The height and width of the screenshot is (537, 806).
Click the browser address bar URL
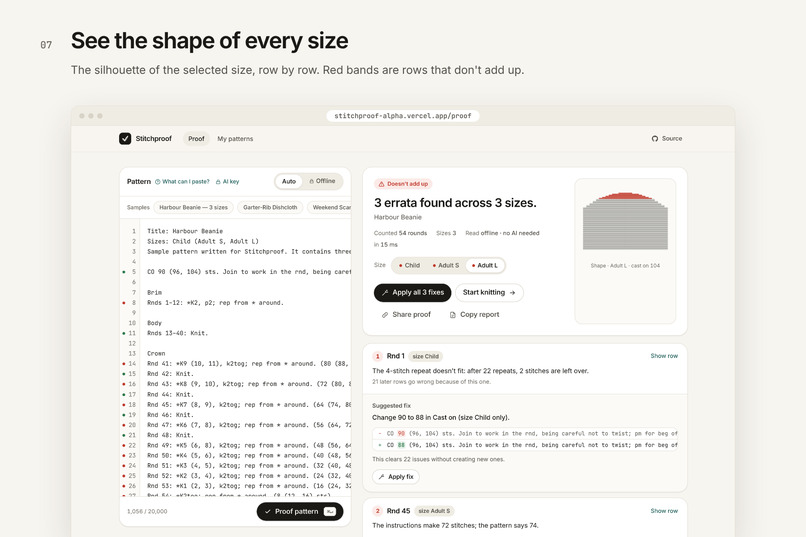(402, 116)
